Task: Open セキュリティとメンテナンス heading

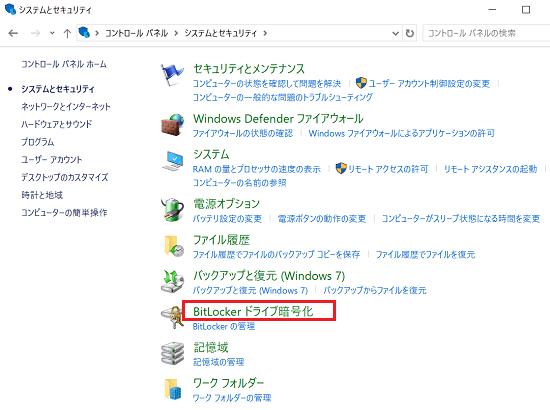Action: click(x=249, y=69)
